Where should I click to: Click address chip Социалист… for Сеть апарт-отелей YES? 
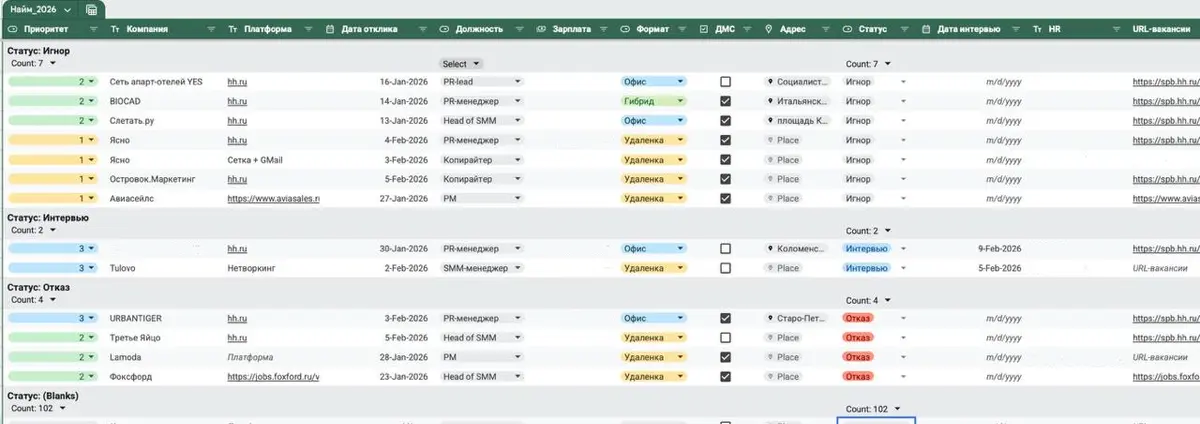[798, 82]
